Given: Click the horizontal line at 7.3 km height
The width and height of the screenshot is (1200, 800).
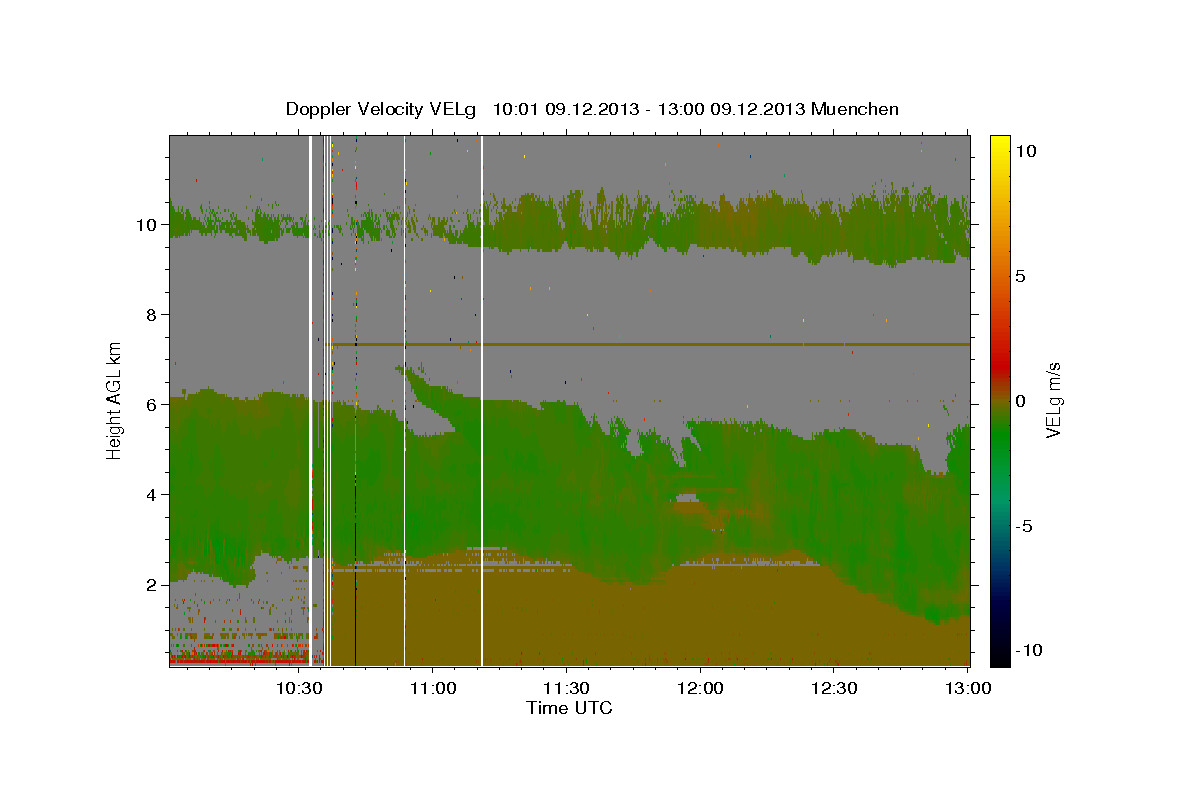Looking at the screenshot, I should coord(650,344).
